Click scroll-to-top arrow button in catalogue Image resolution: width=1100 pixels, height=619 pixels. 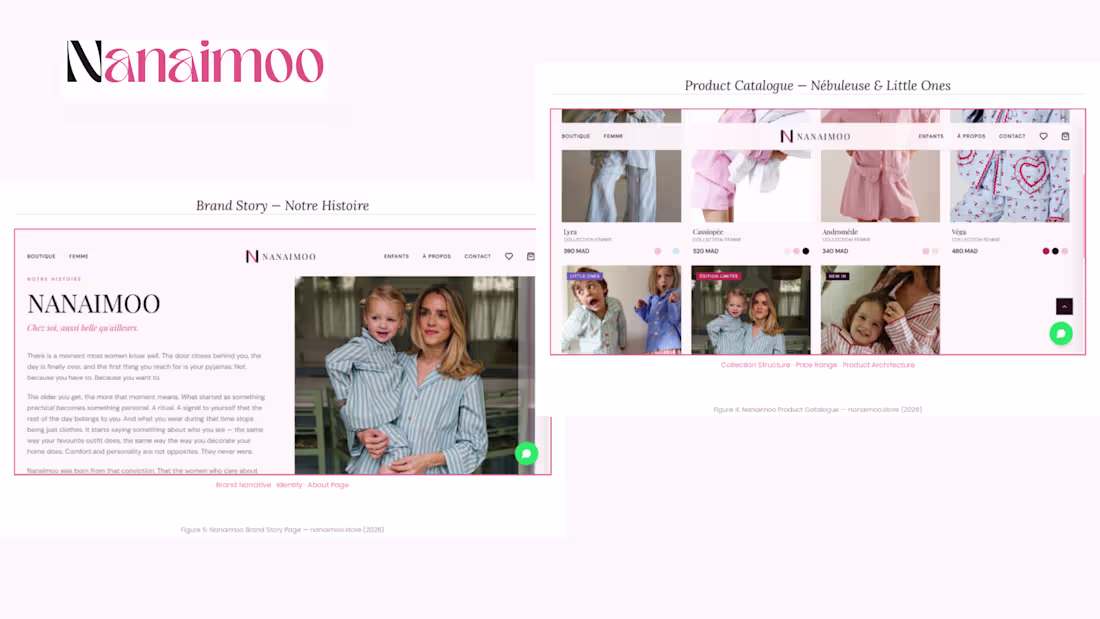(x=1064, y=306)
